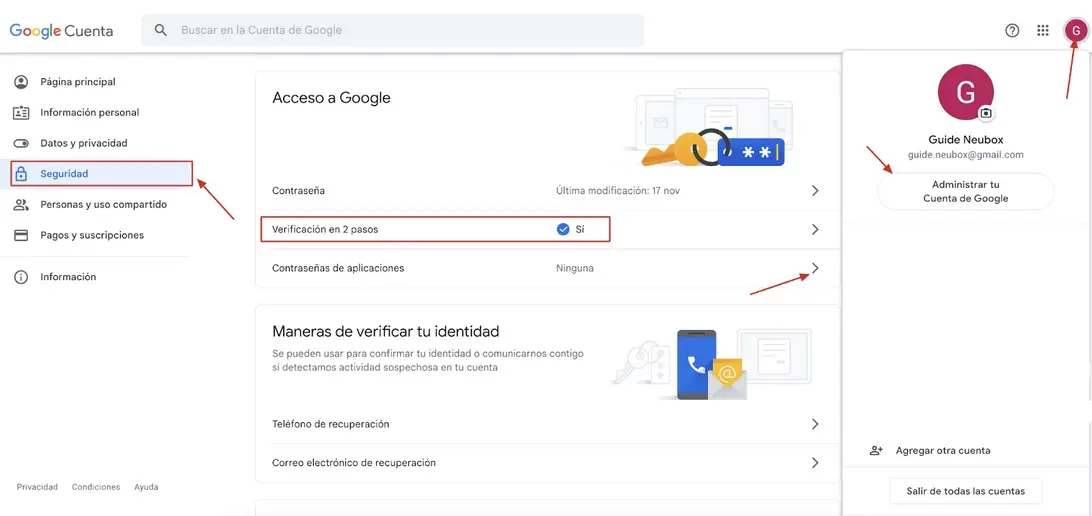
Task: Open the Google apps grid icon
Action: [1043, 31]
